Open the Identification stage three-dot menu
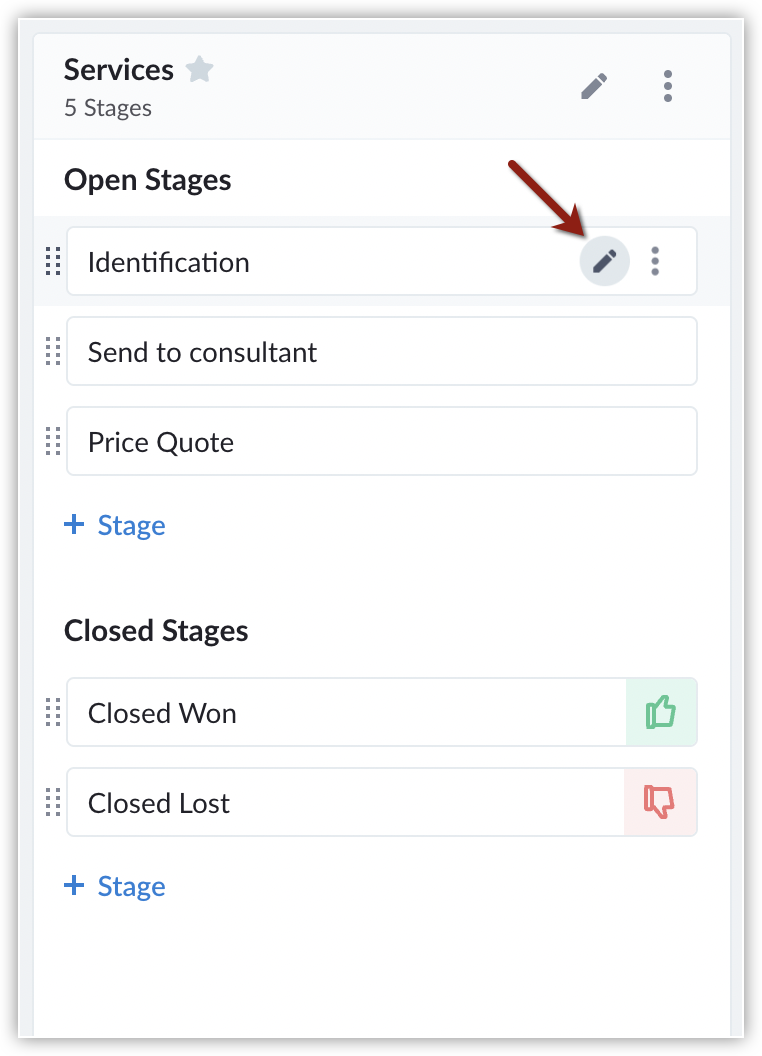762x1056 pixels. click(655, 262)
